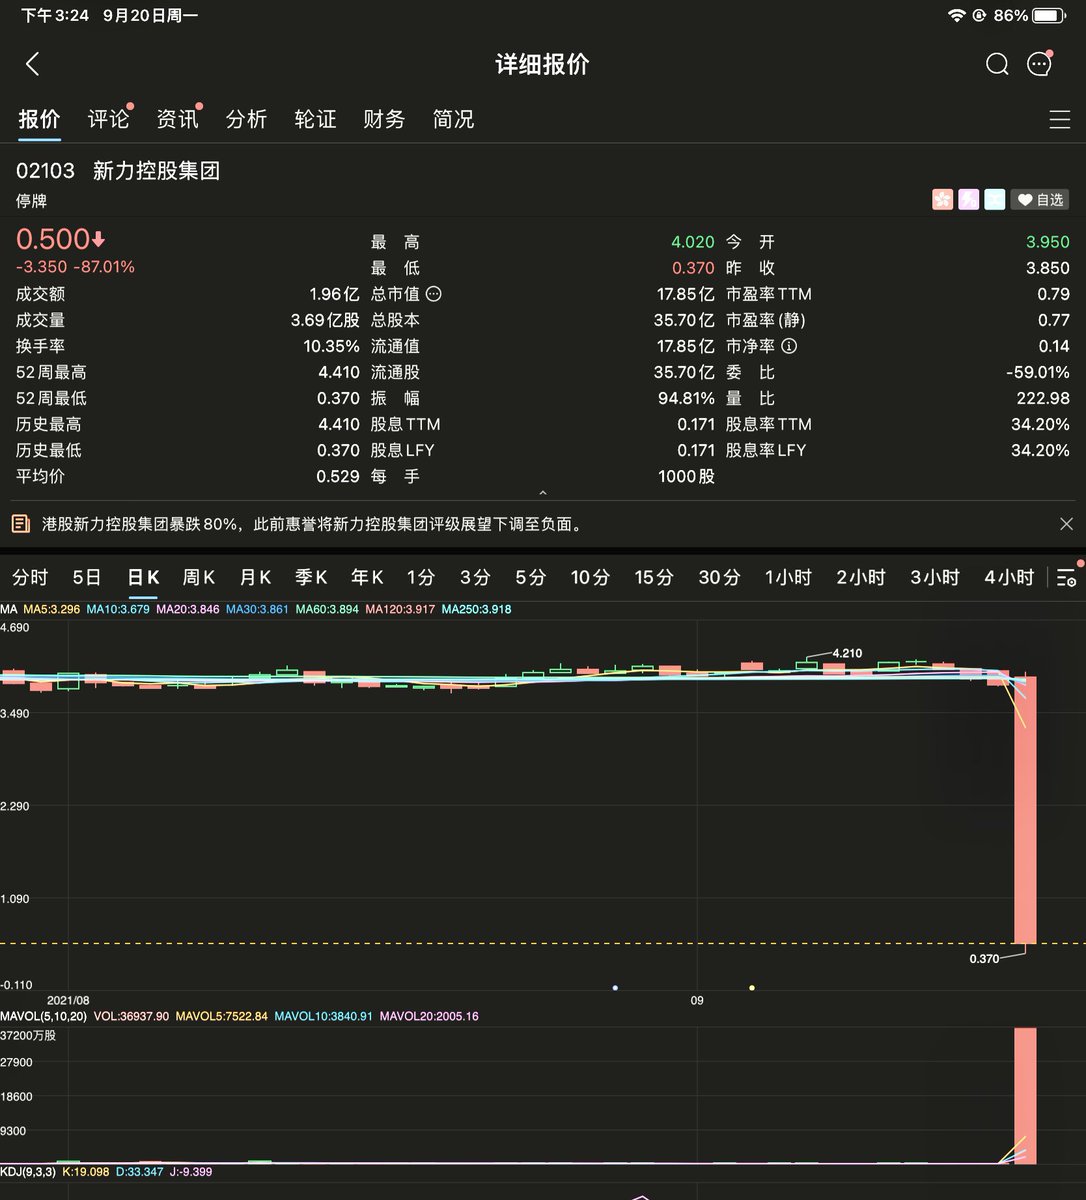1086x1200 pixels.
Task: Tap the light blue badge icon
Action: (994, 200)
